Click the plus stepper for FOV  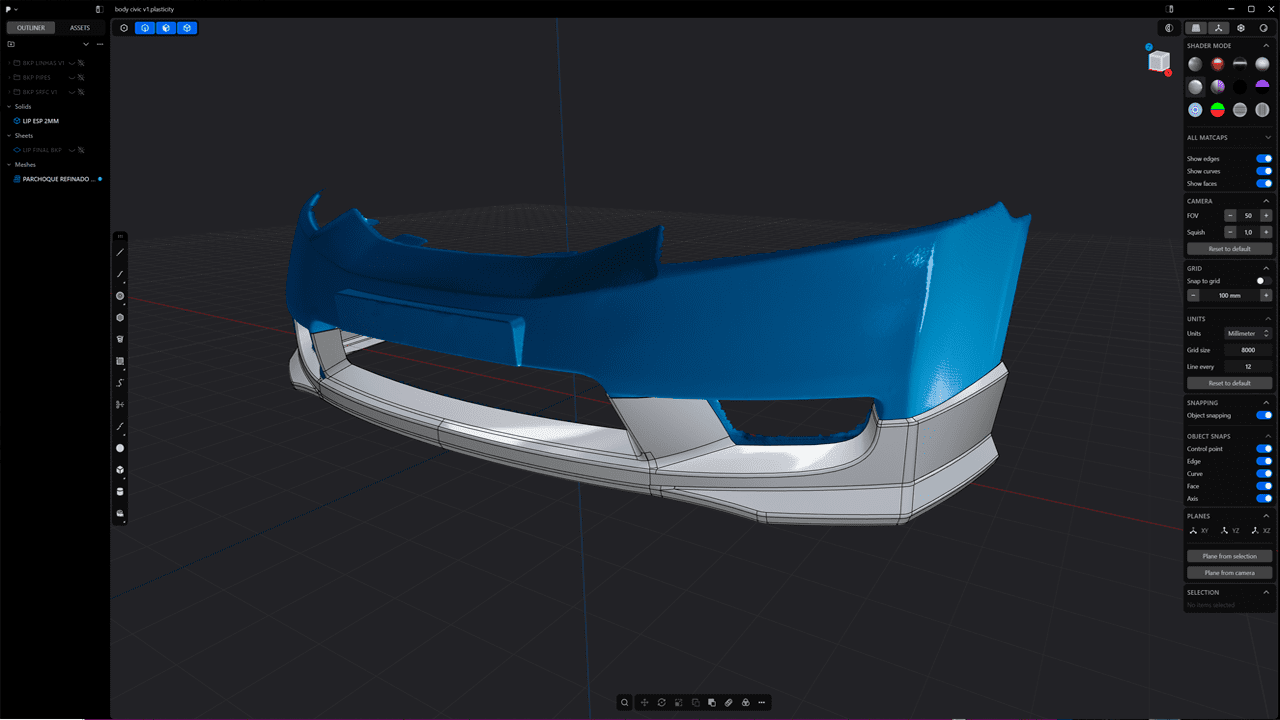pos(1266,216)
